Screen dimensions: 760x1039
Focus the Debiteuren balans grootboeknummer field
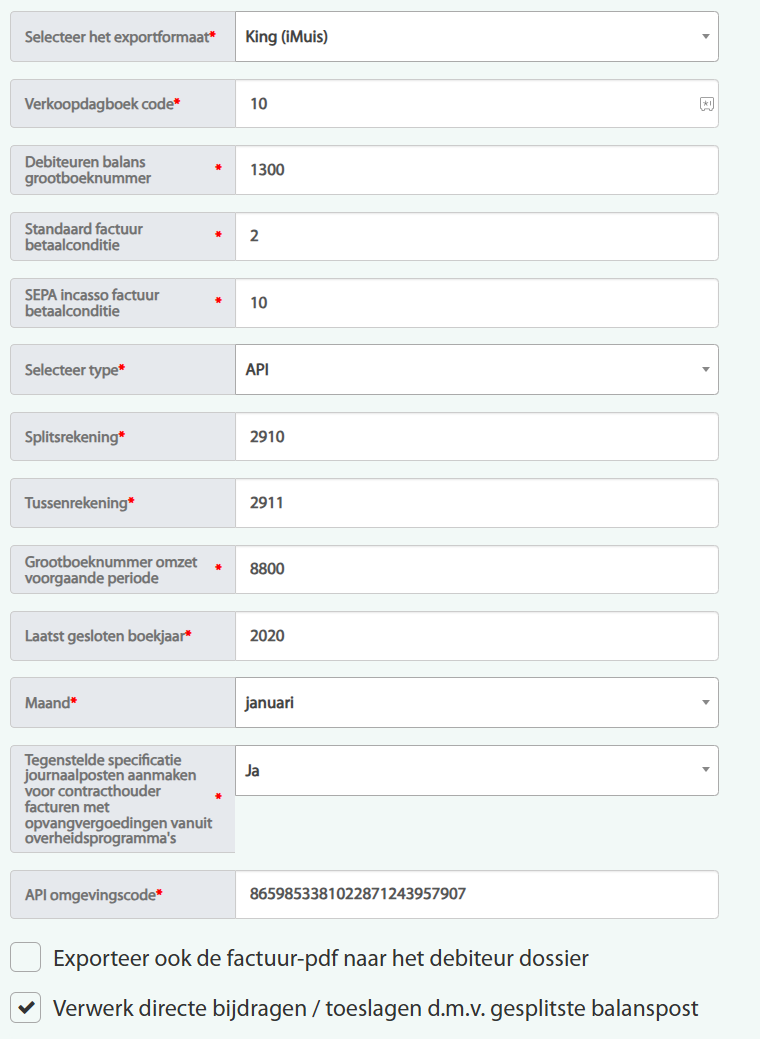click(x=476, y=170)
